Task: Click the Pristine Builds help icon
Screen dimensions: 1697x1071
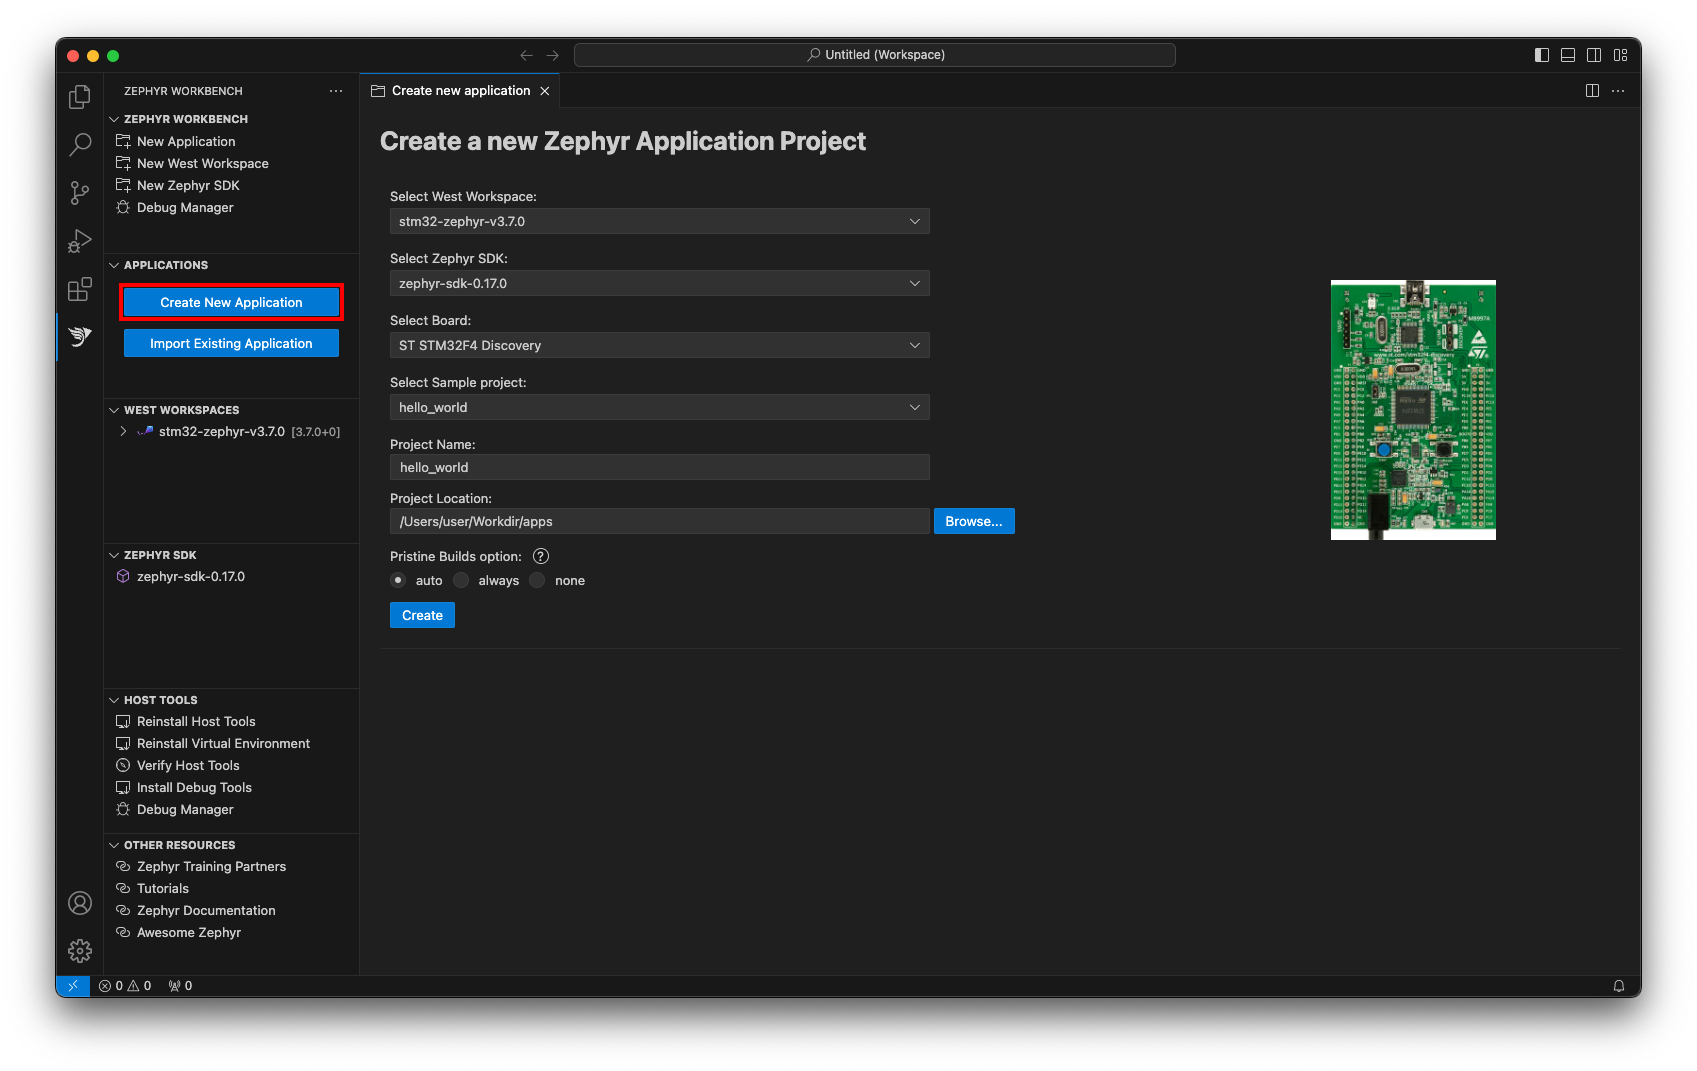Action: point(541,557)
